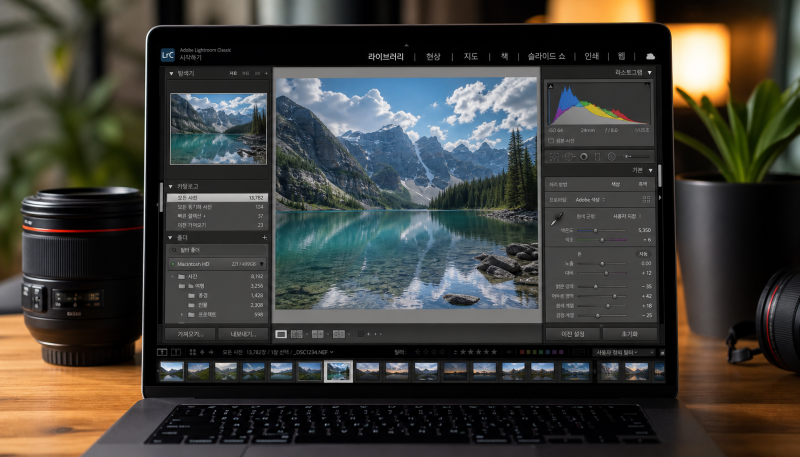The width and height of the screenshot is (800, 457).
Task: Set treatment to 흑백 (black and white)
Action: point(643,184)
